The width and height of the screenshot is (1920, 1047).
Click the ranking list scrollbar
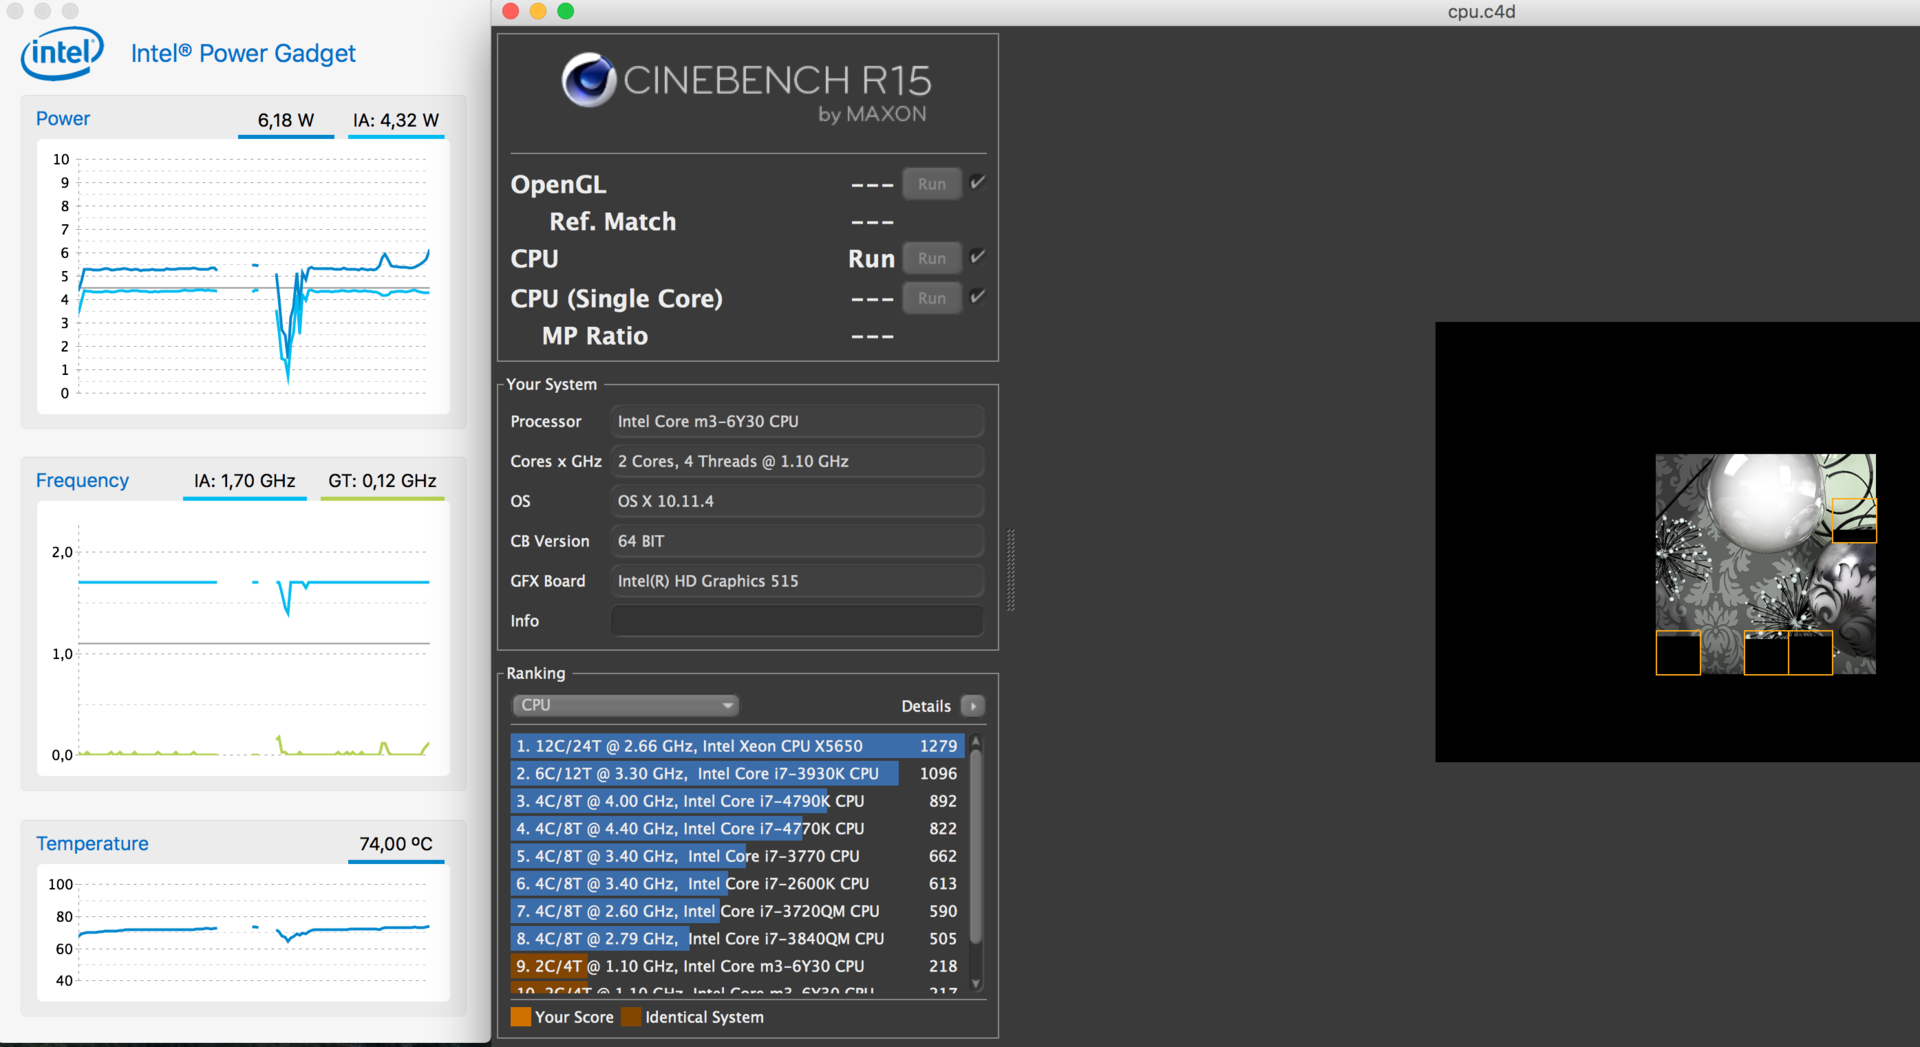(976, 845)
